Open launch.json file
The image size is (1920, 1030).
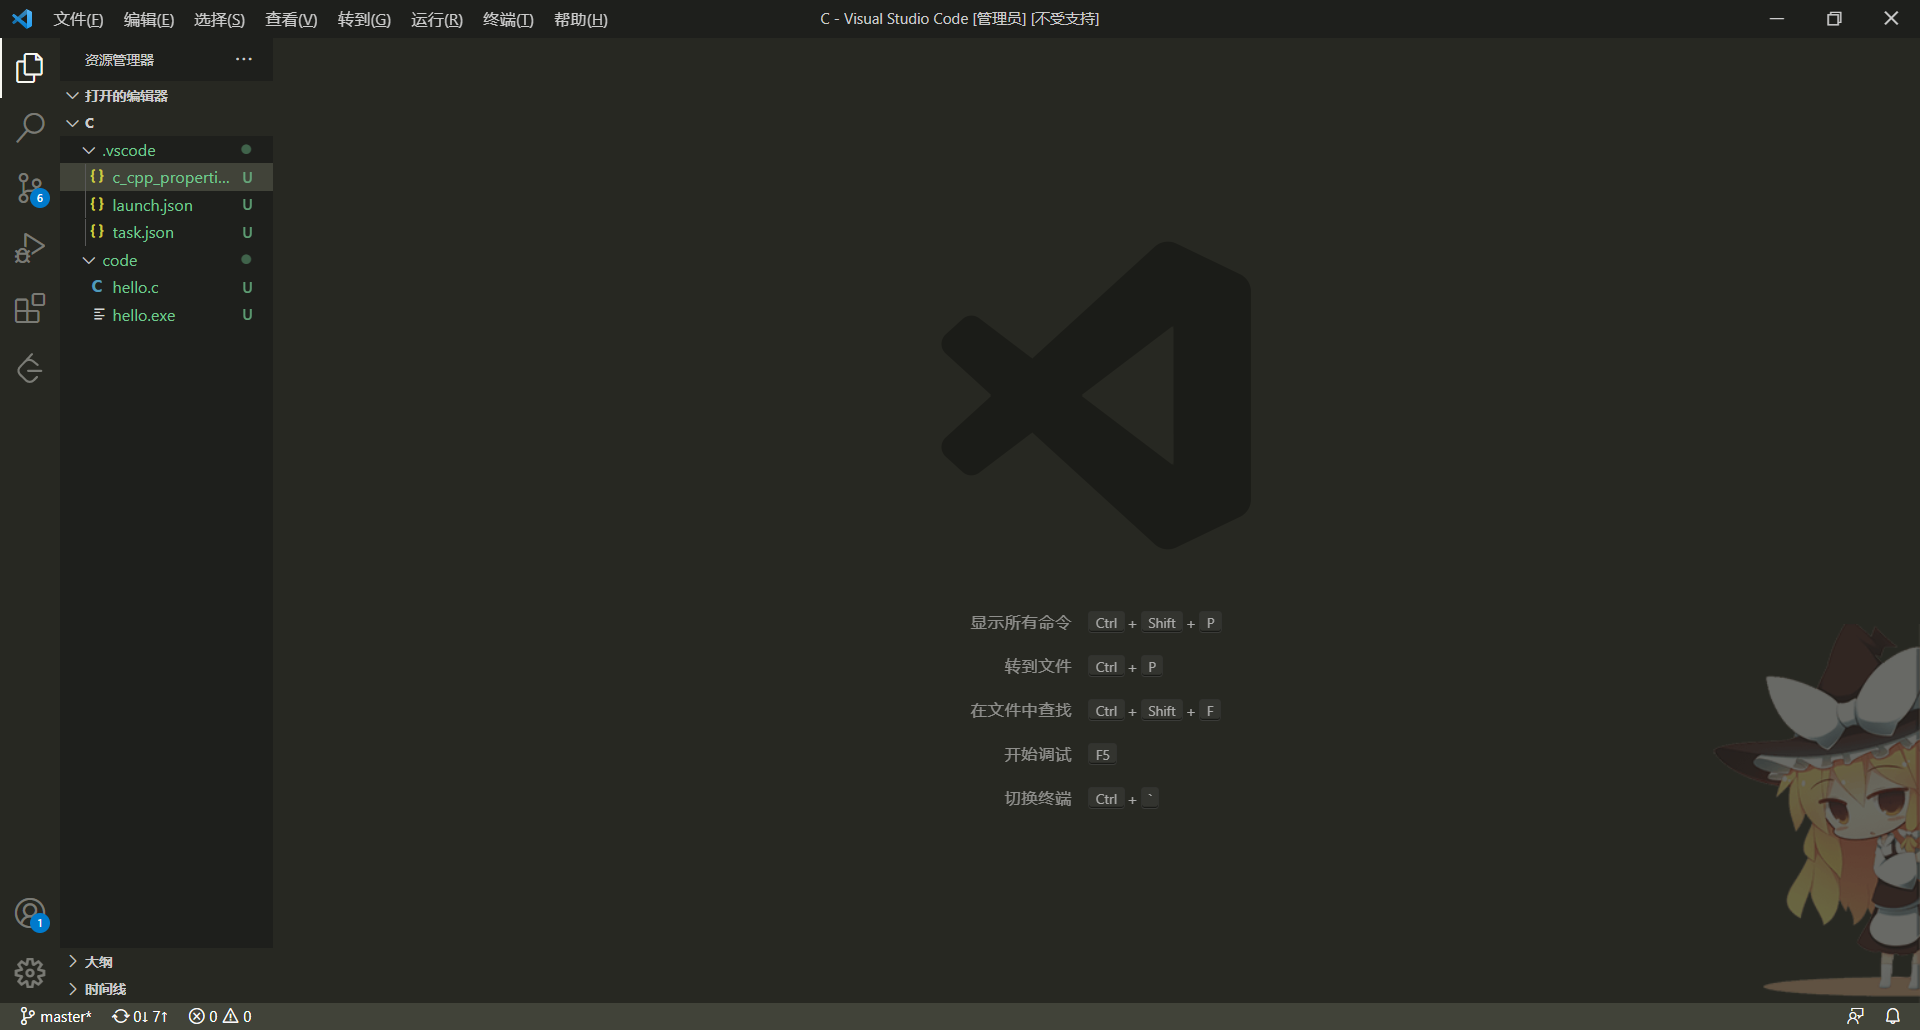166,205
